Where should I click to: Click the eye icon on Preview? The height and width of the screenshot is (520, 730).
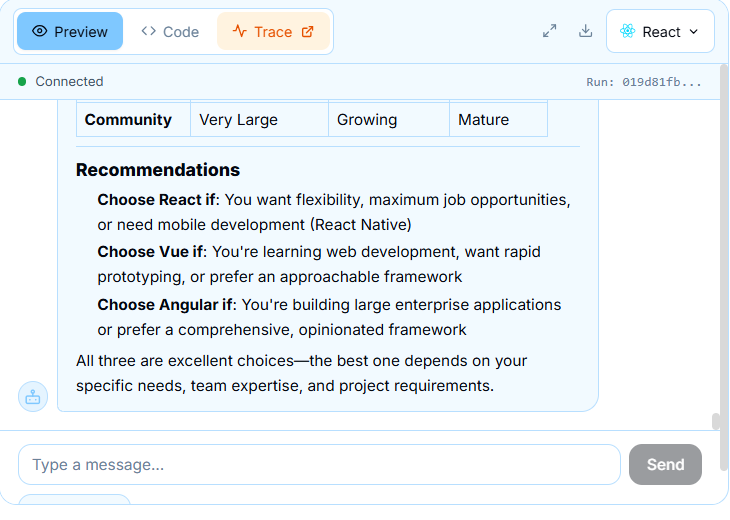coord(40,31)
